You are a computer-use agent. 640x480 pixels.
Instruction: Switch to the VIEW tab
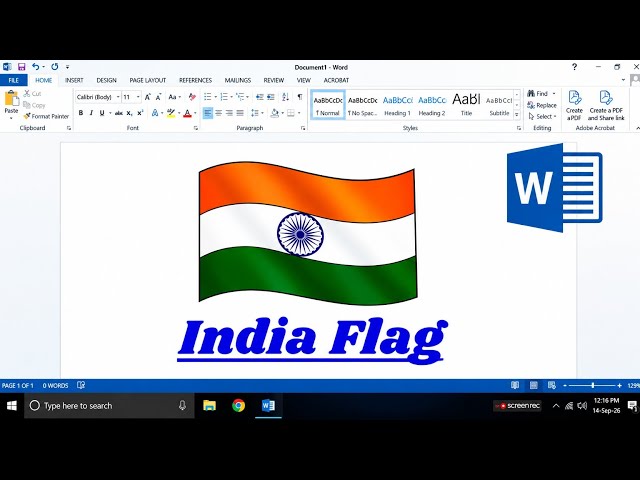point(304,80)
